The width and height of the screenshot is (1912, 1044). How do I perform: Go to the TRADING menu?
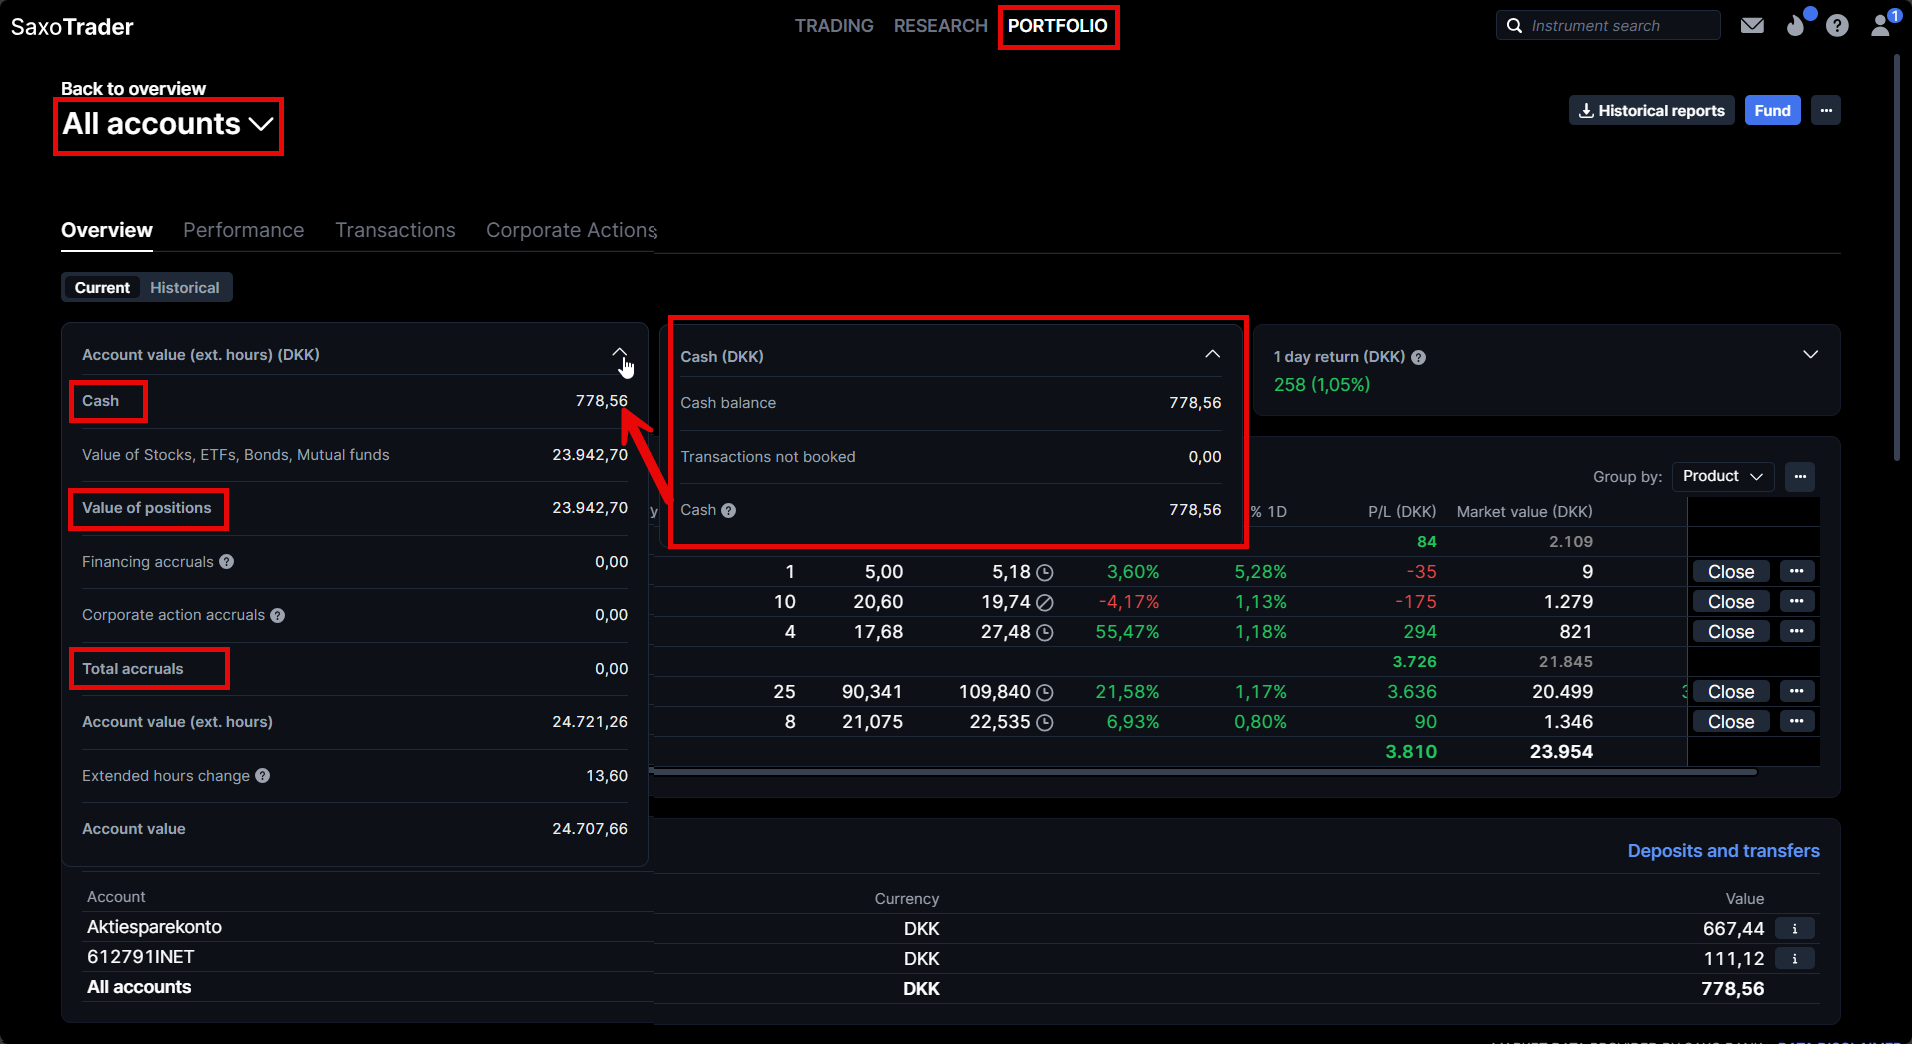coord(834,26)
